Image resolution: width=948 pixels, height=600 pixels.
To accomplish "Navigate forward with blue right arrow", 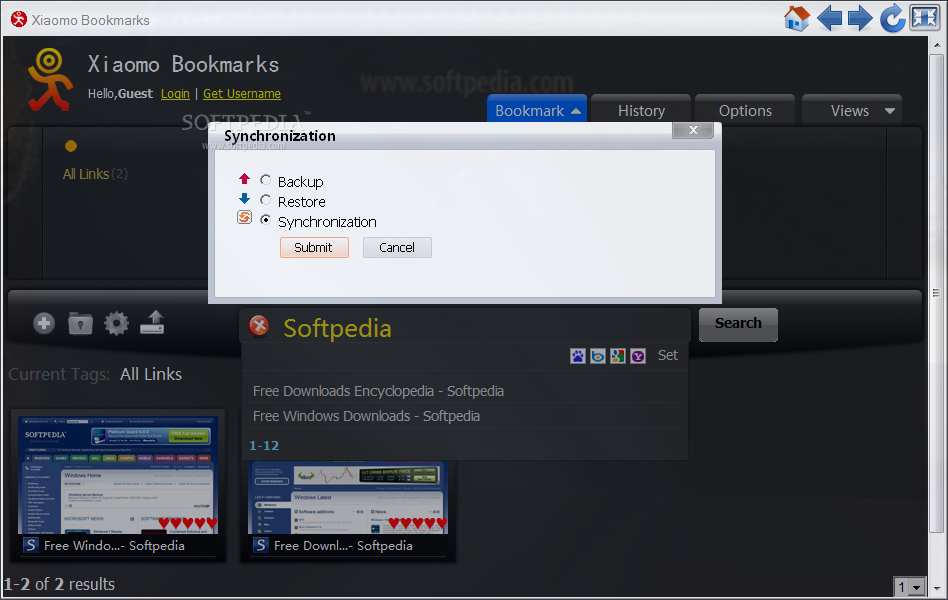I will tap(860, 18).
